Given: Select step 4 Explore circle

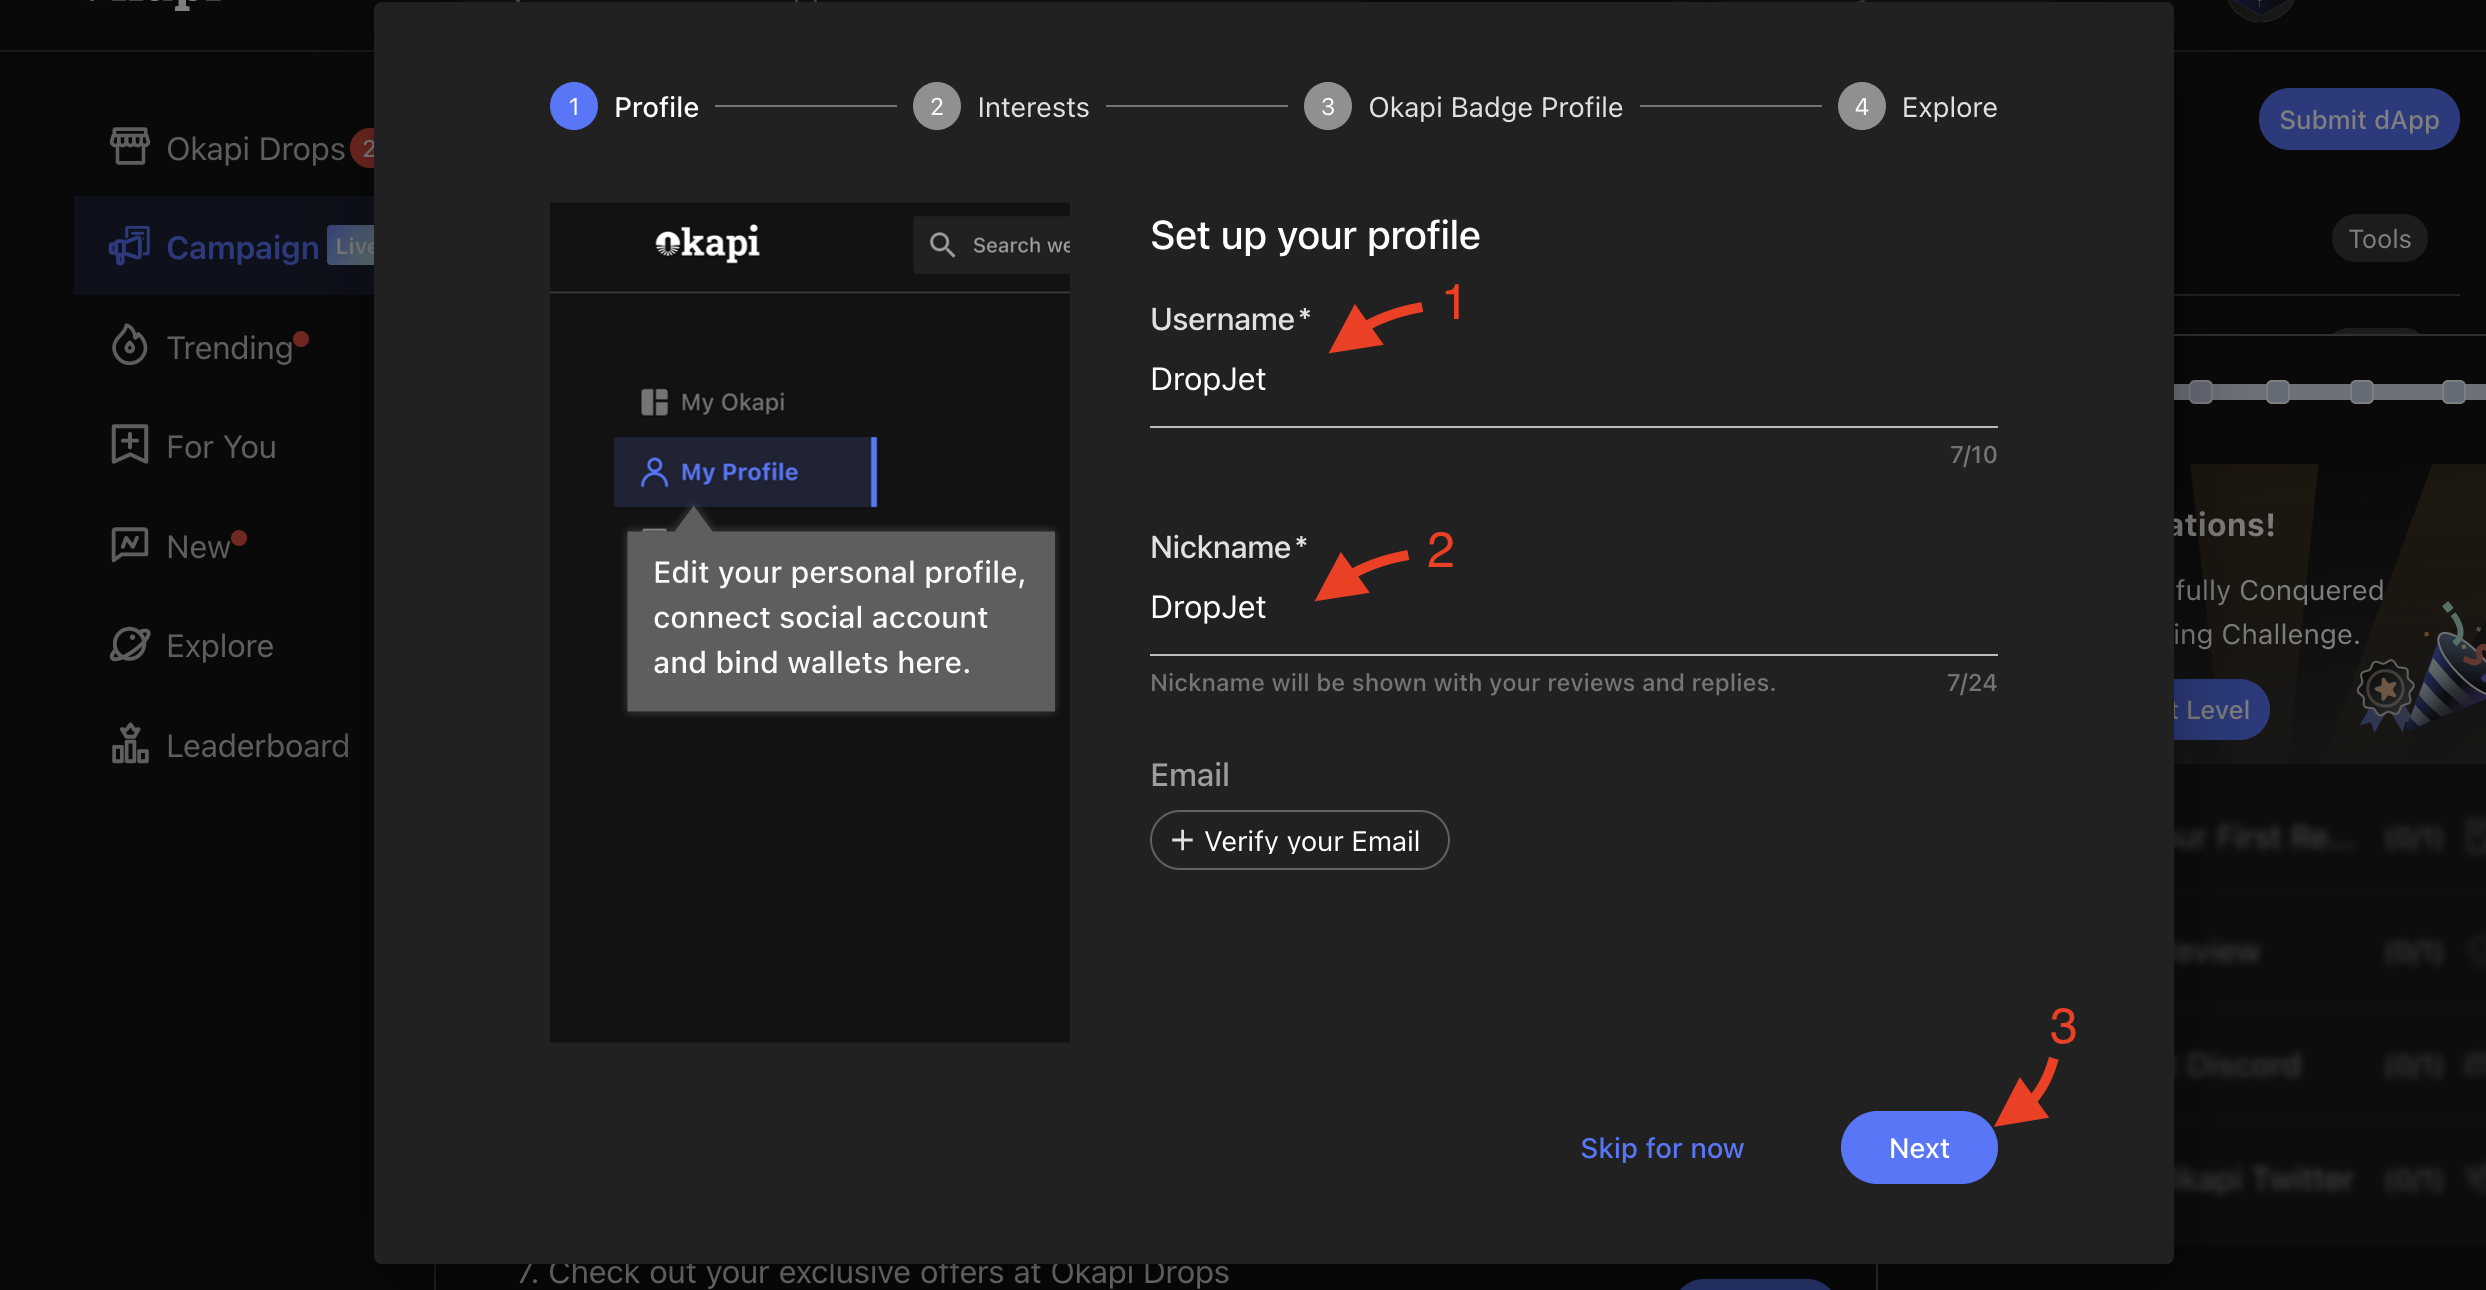Looking at the screenshot, I should [1862, 106].
